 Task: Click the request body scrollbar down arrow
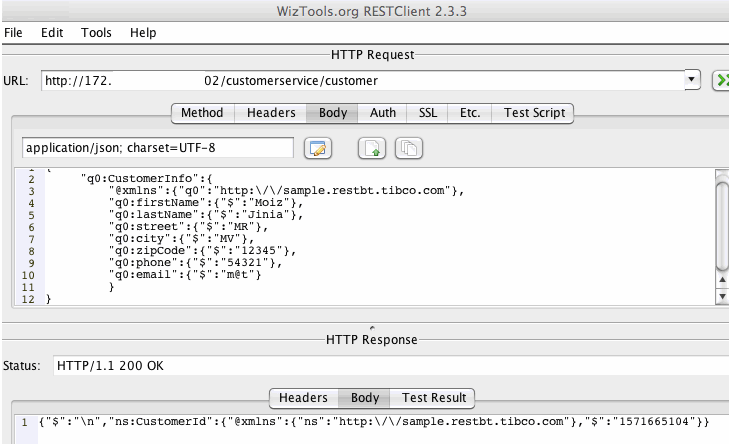pyautogui.click(x=722, y=296)
